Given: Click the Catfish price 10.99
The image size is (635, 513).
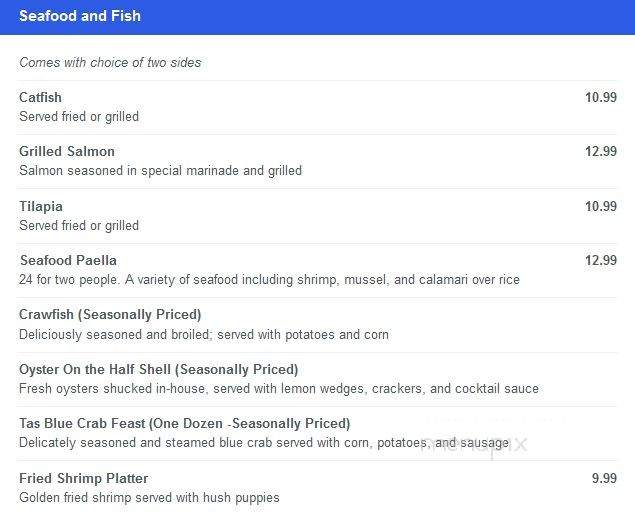Looking at the screenshot, I should 601,97.
